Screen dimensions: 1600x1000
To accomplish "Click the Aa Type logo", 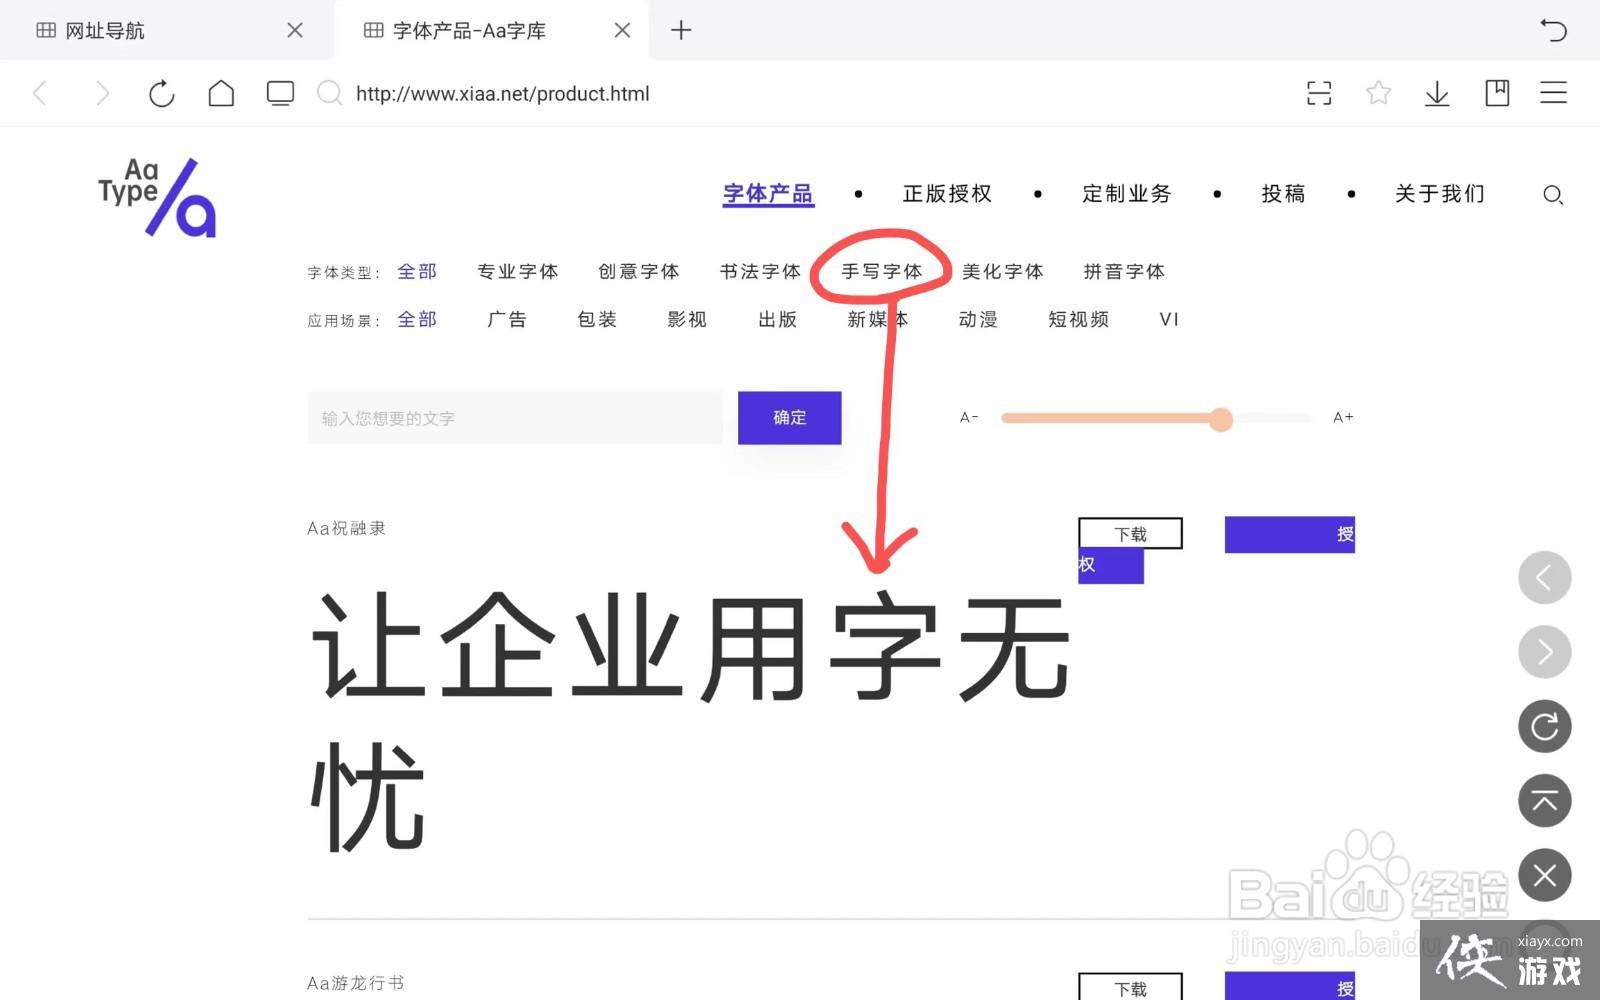I will [157, 197].
